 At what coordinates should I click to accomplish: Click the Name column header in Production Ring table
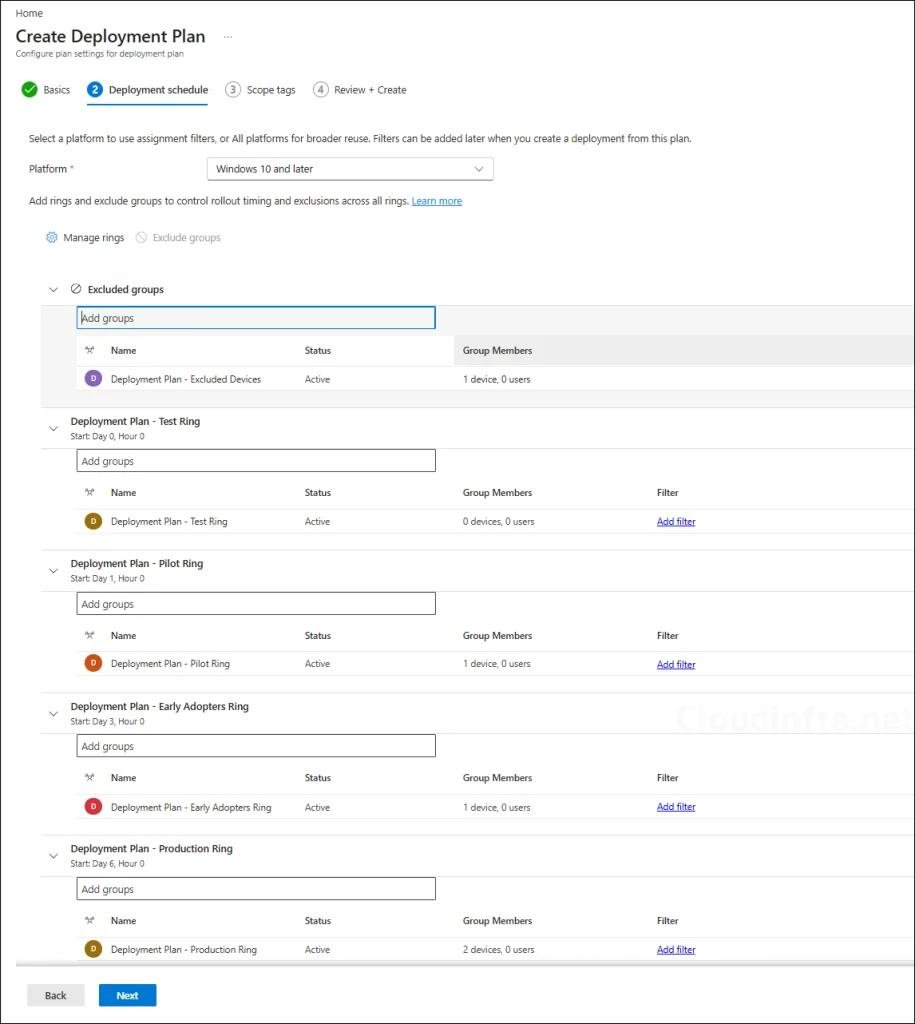tap(123, 921)
